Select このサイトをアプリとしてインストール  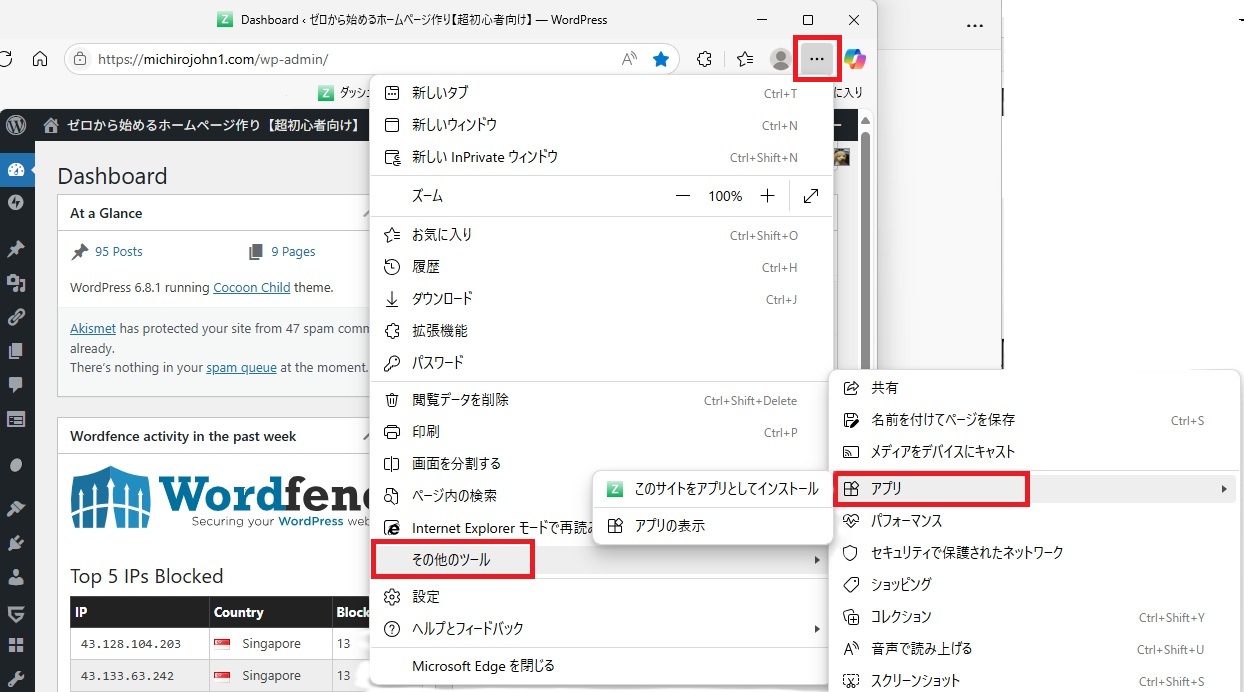[x=713, y=489]
